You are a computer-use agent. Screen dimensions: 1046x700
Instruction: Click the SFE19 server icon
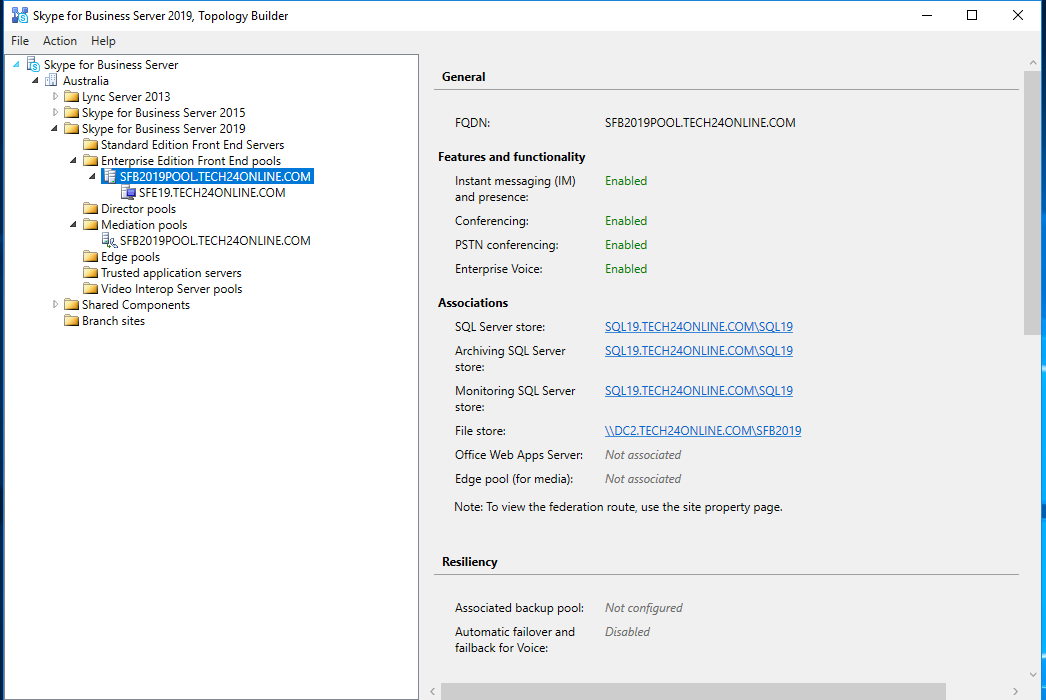126,192
